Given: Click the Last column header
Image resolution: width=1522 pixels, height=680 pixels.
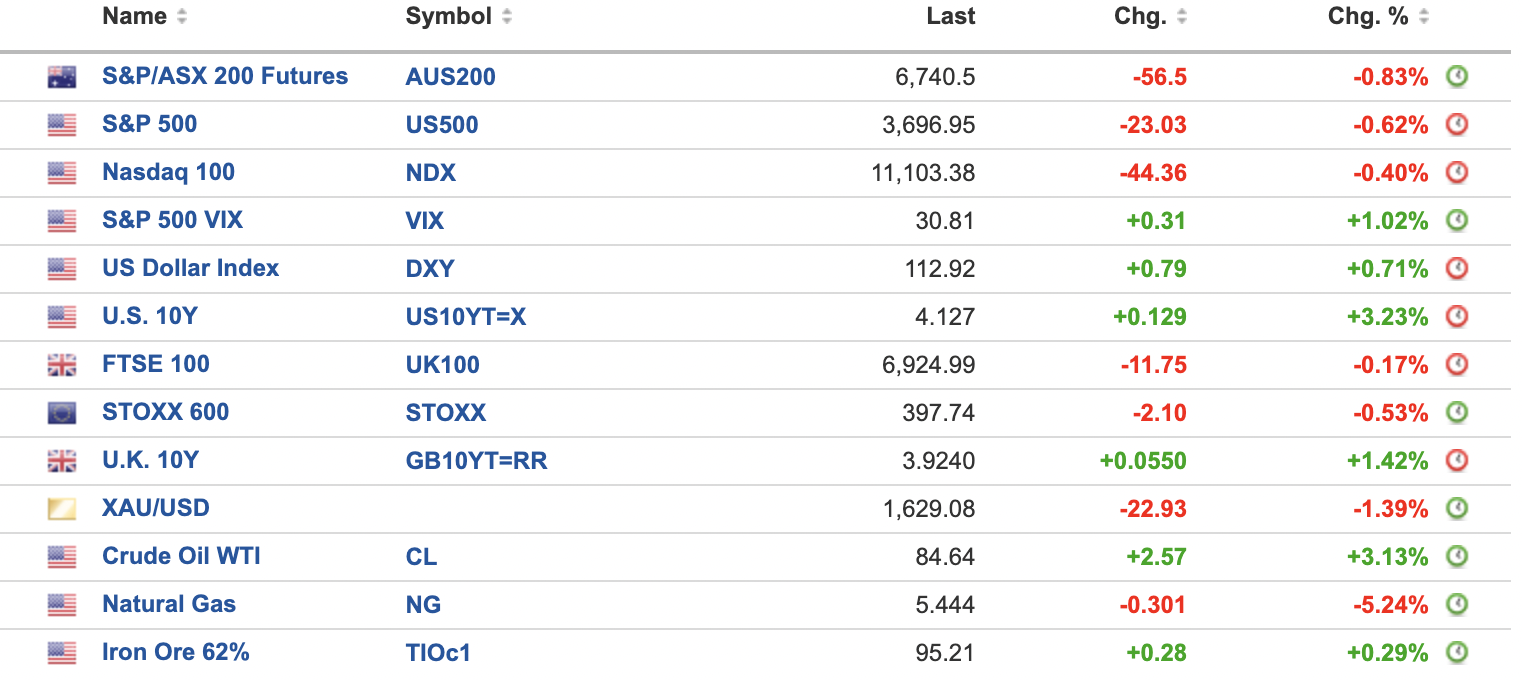Looking at the screenshot, I should 950,17.
